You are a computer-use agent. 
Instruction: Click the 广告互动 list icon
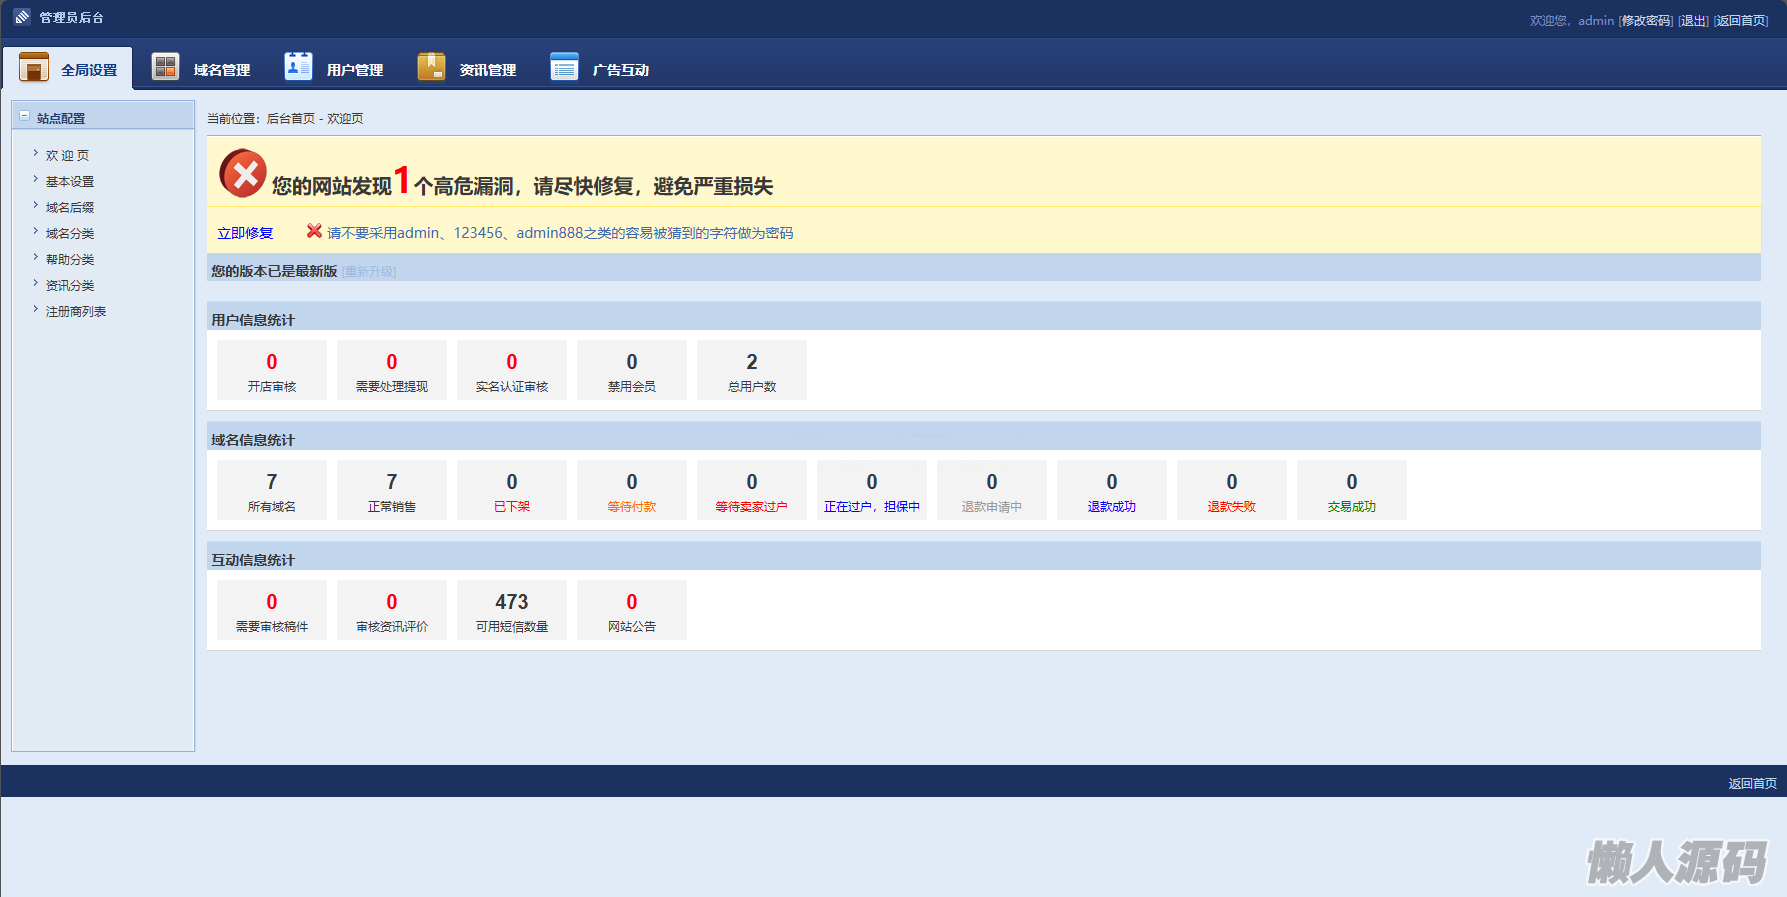[x=564, y=67]
